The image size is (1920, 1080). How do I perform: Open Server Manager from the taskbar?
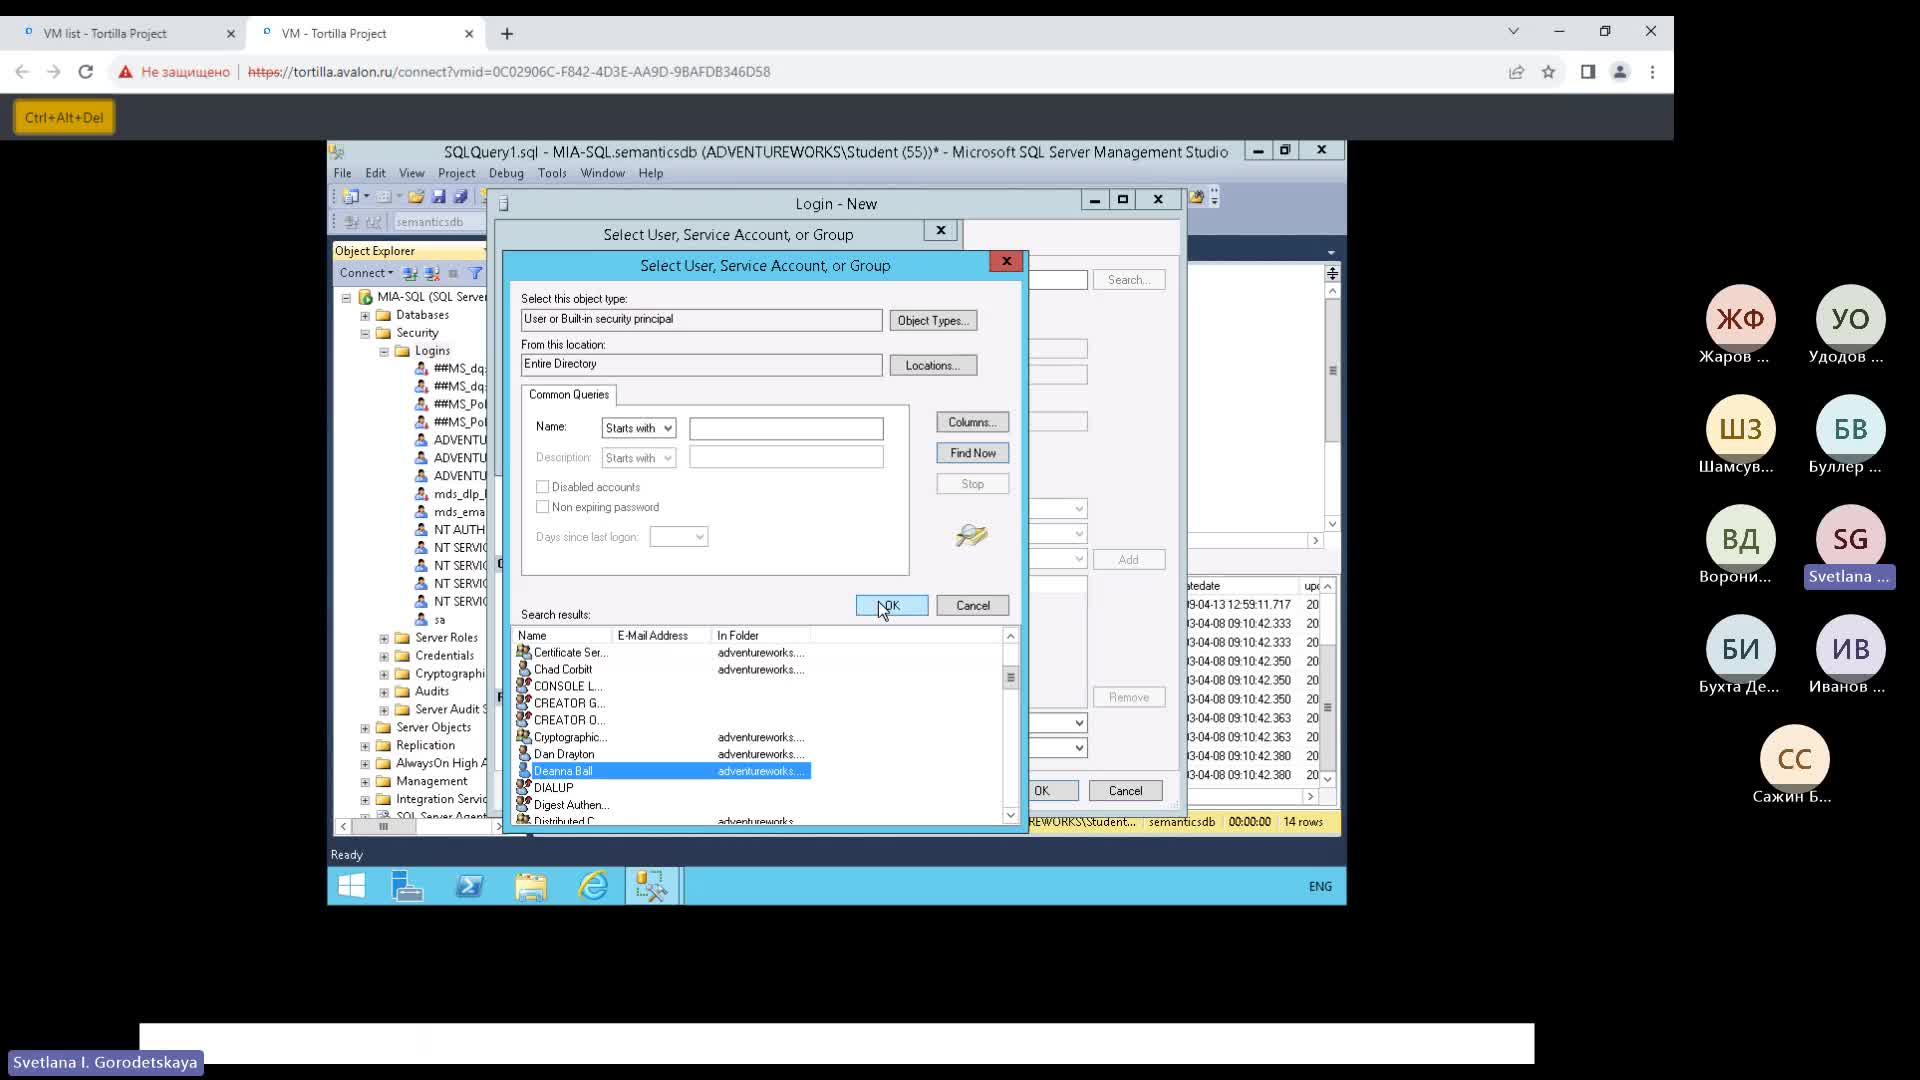(407, 886)
